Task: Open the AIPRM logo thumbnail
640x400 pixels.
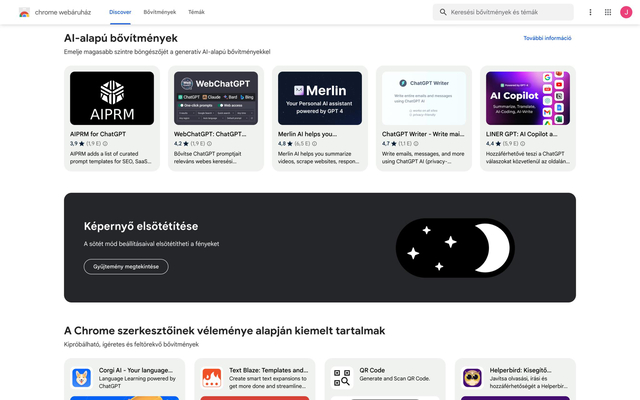Action: (x=112, y=98)
